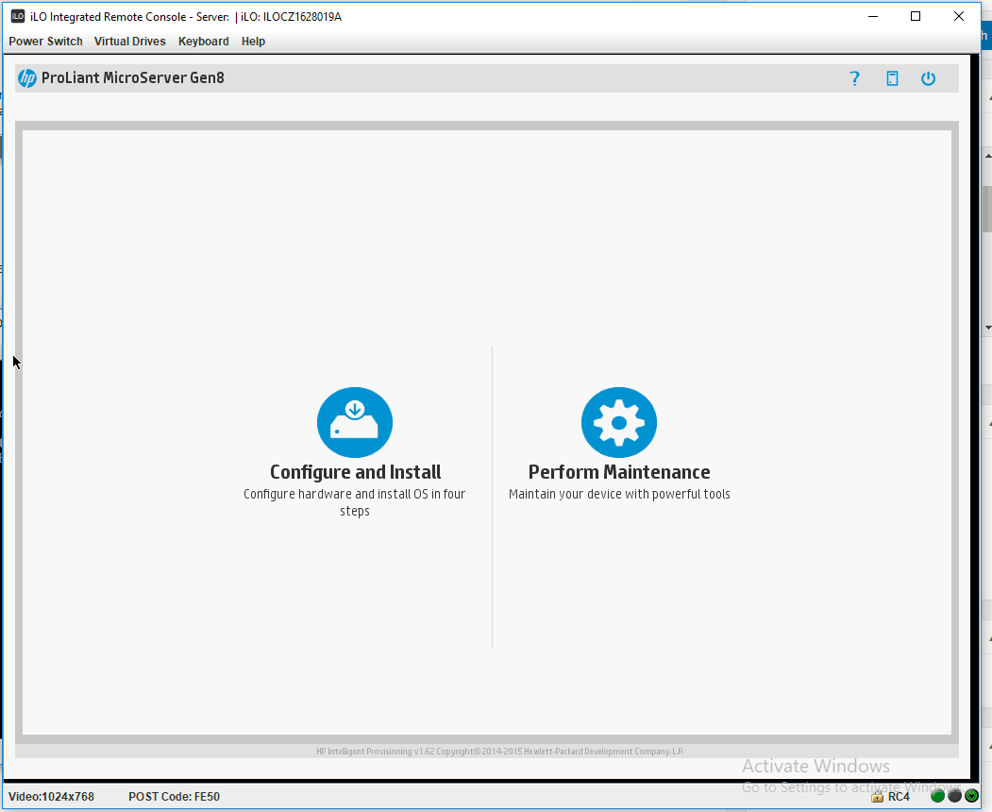992x812 pixels.
Task: Click the right-side scrollbar arrow
Action: (x=987, y=155)
